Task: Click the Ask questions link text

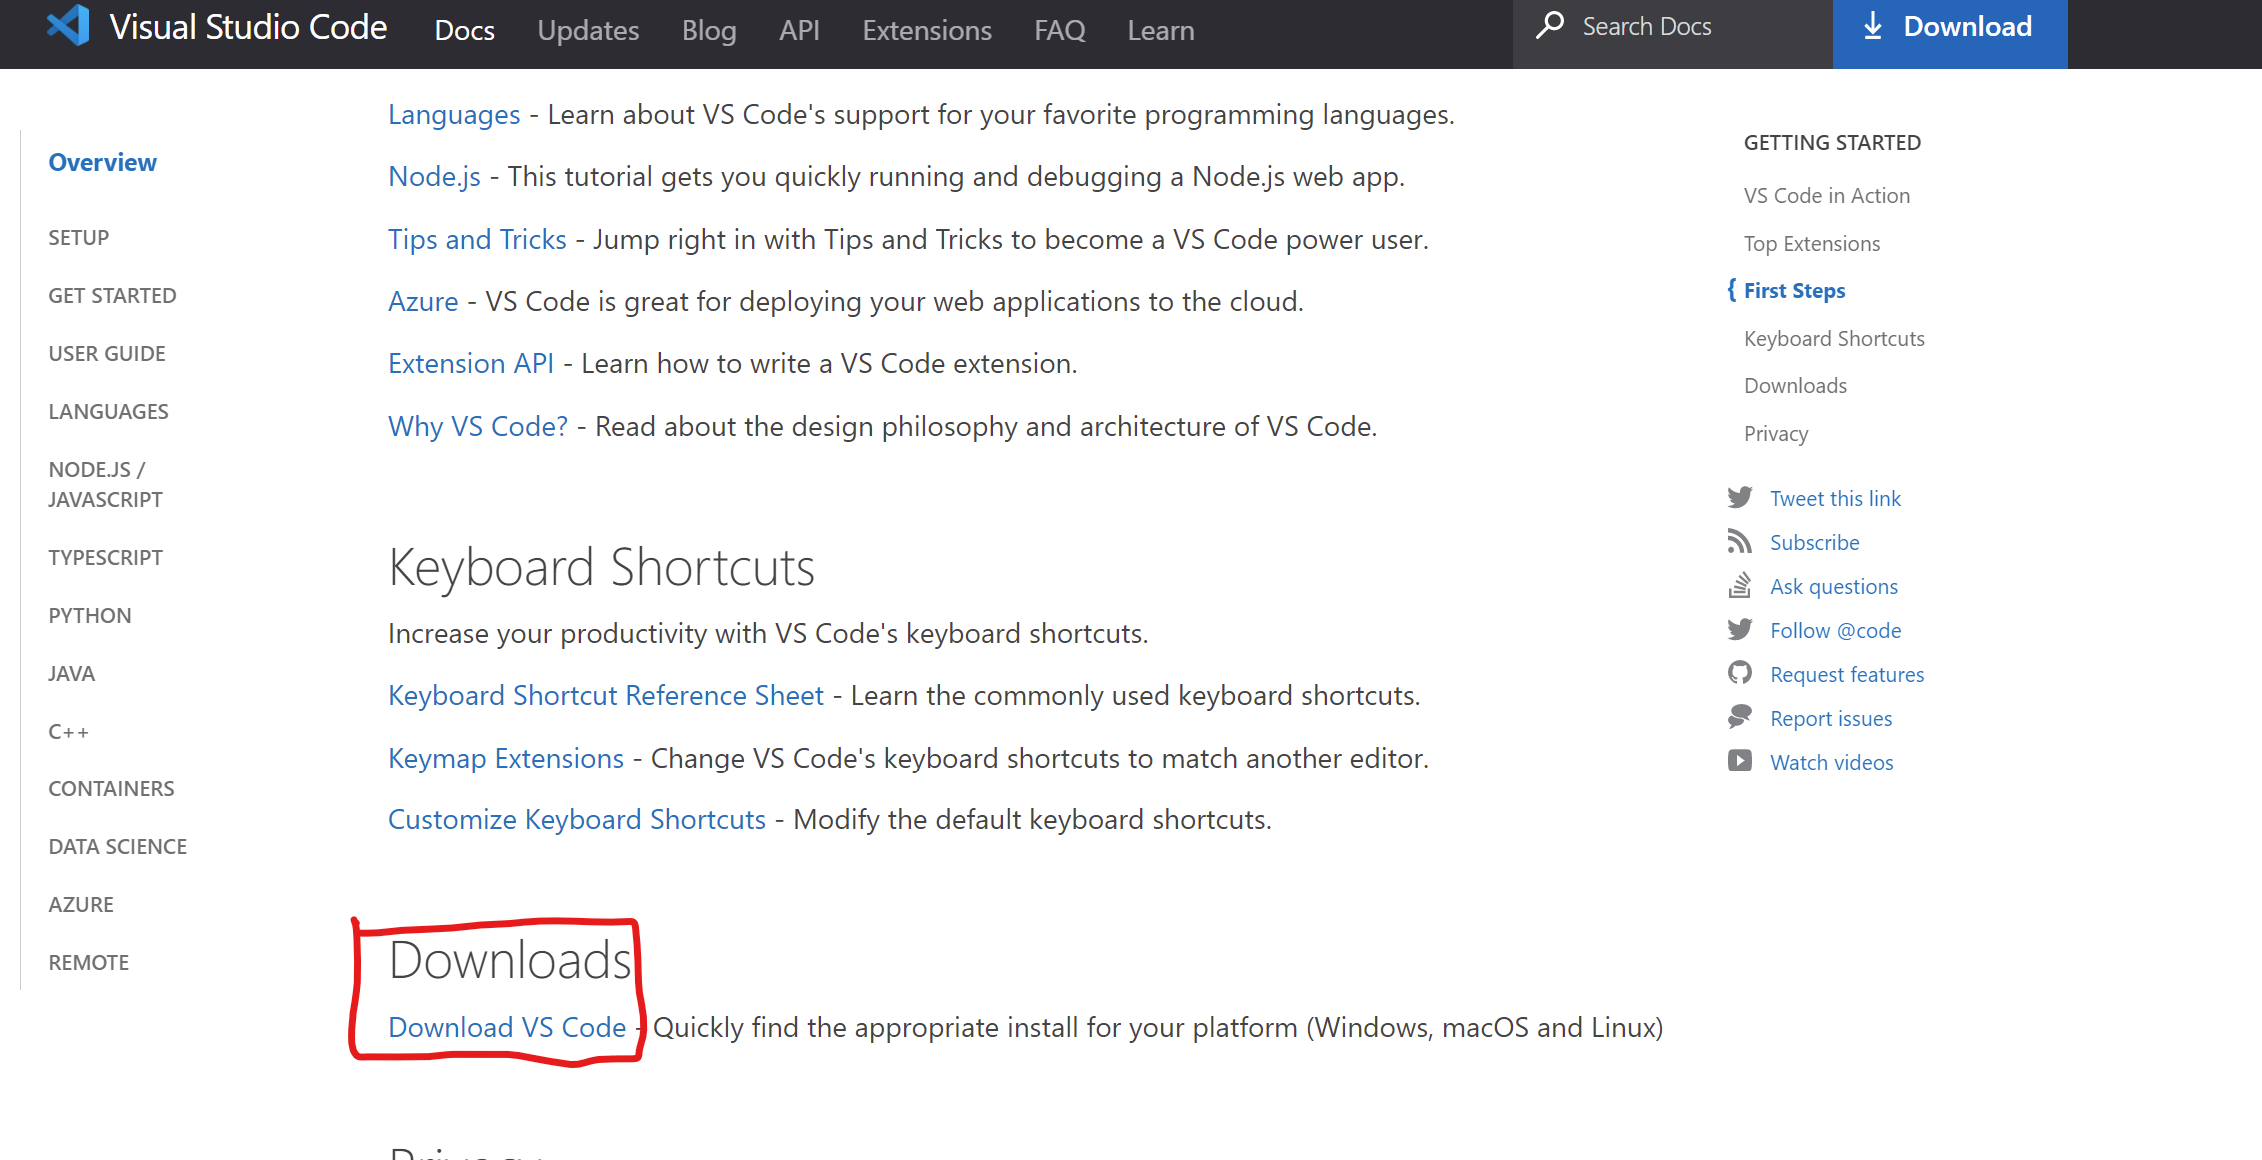Action: tap(1834, 587)
